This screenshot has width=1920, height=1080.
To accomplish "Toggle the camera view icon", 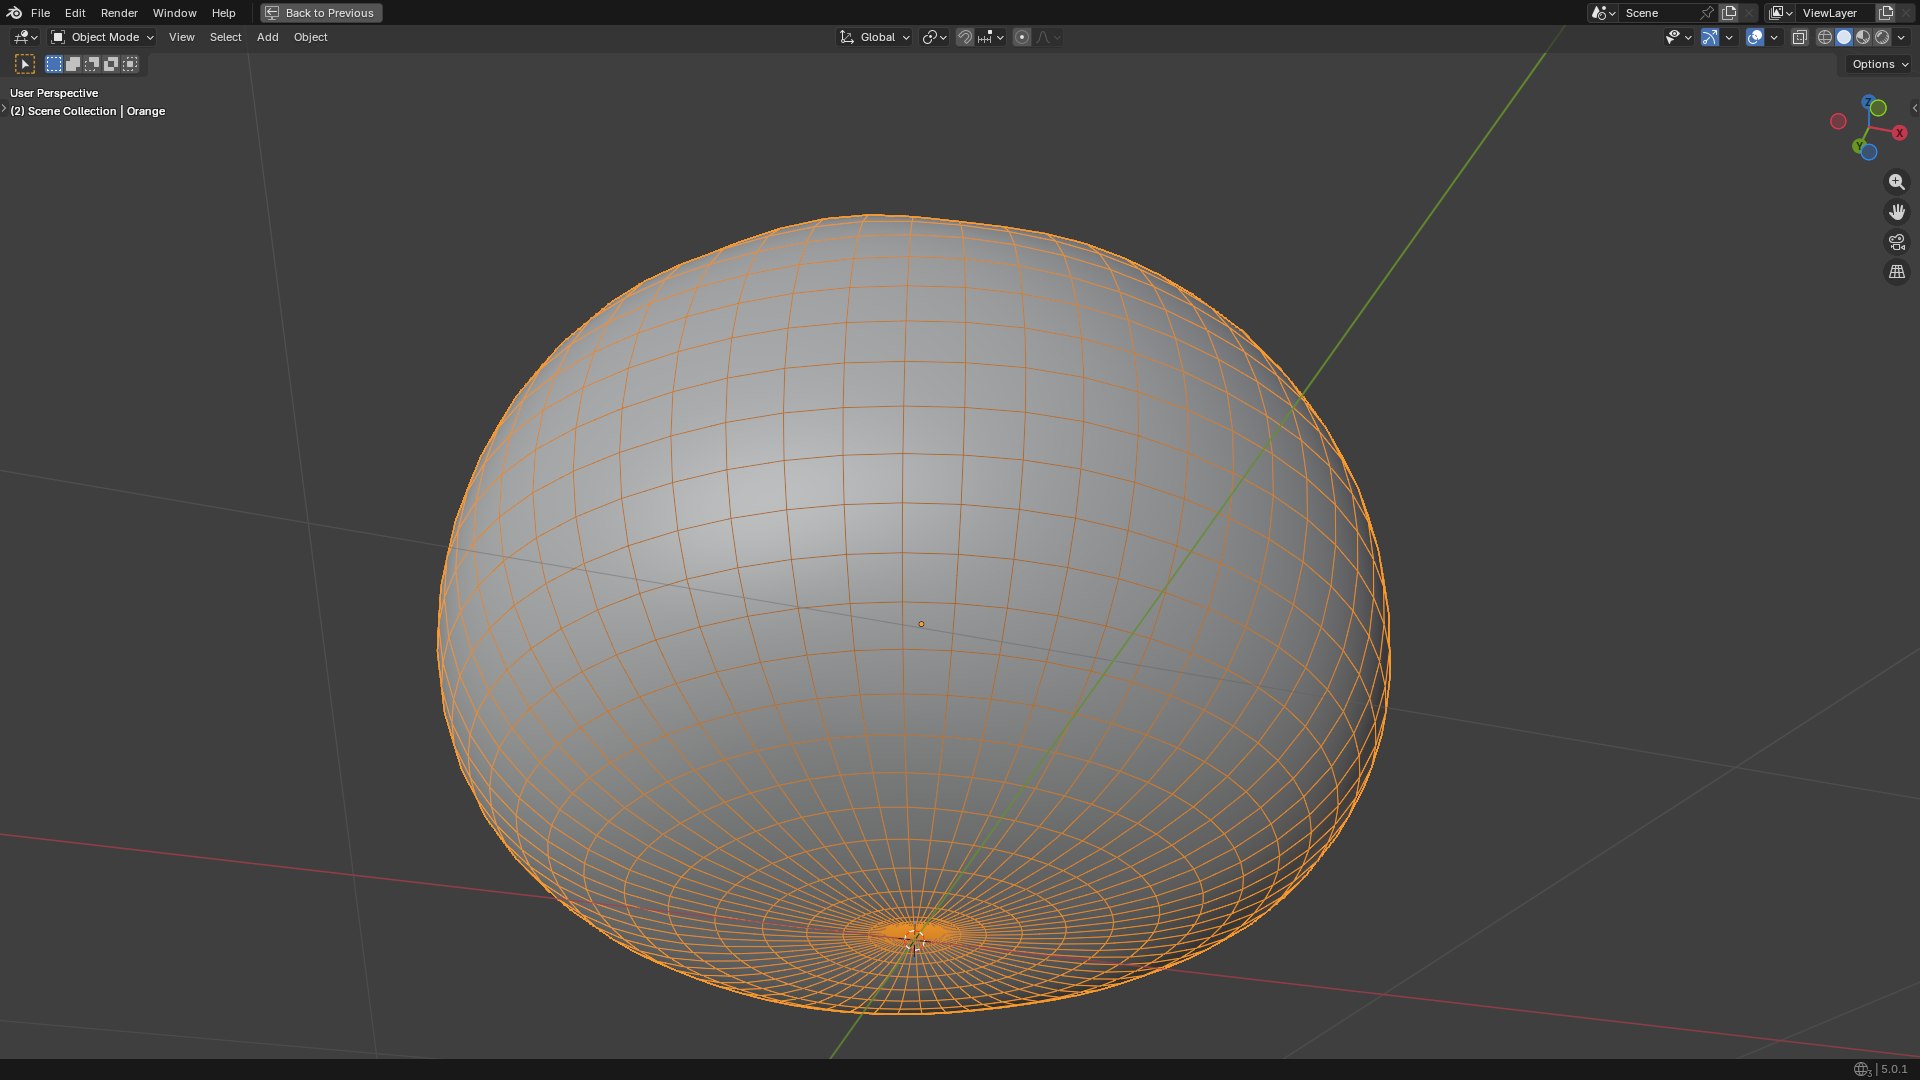I will point(1896,242).
